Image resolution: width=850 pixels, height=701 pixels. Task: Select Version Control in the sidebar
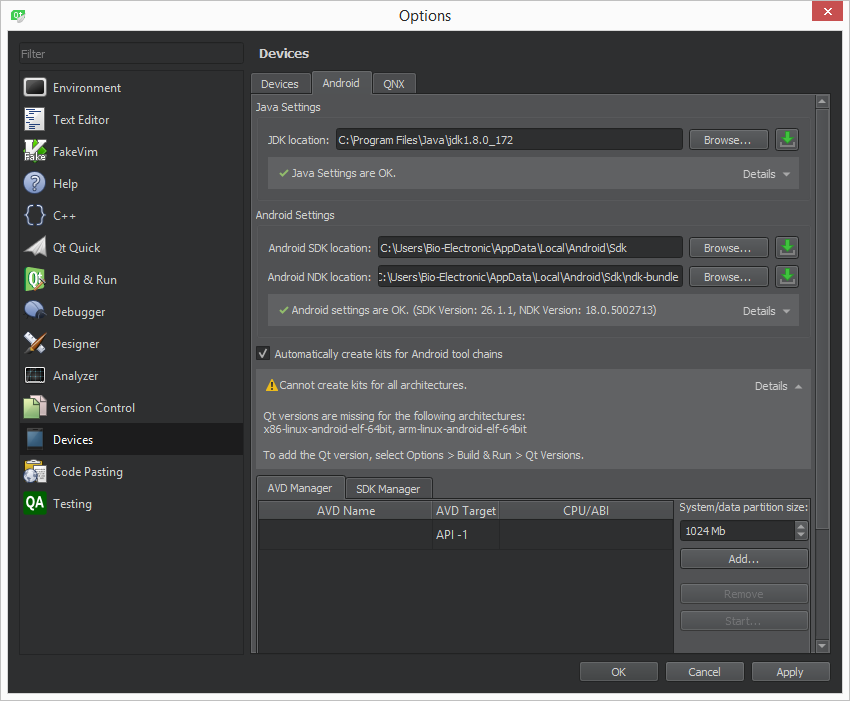tap(93, 408)
